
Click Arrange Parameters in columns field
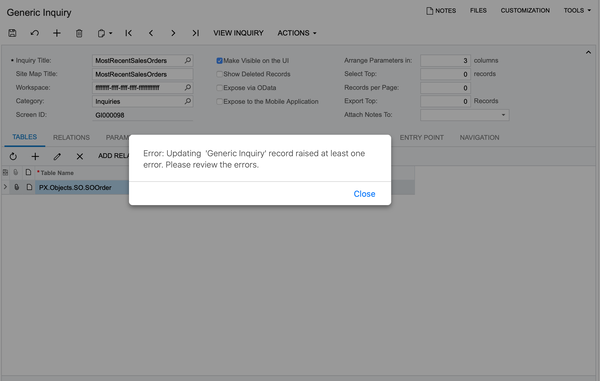point(445,60)
